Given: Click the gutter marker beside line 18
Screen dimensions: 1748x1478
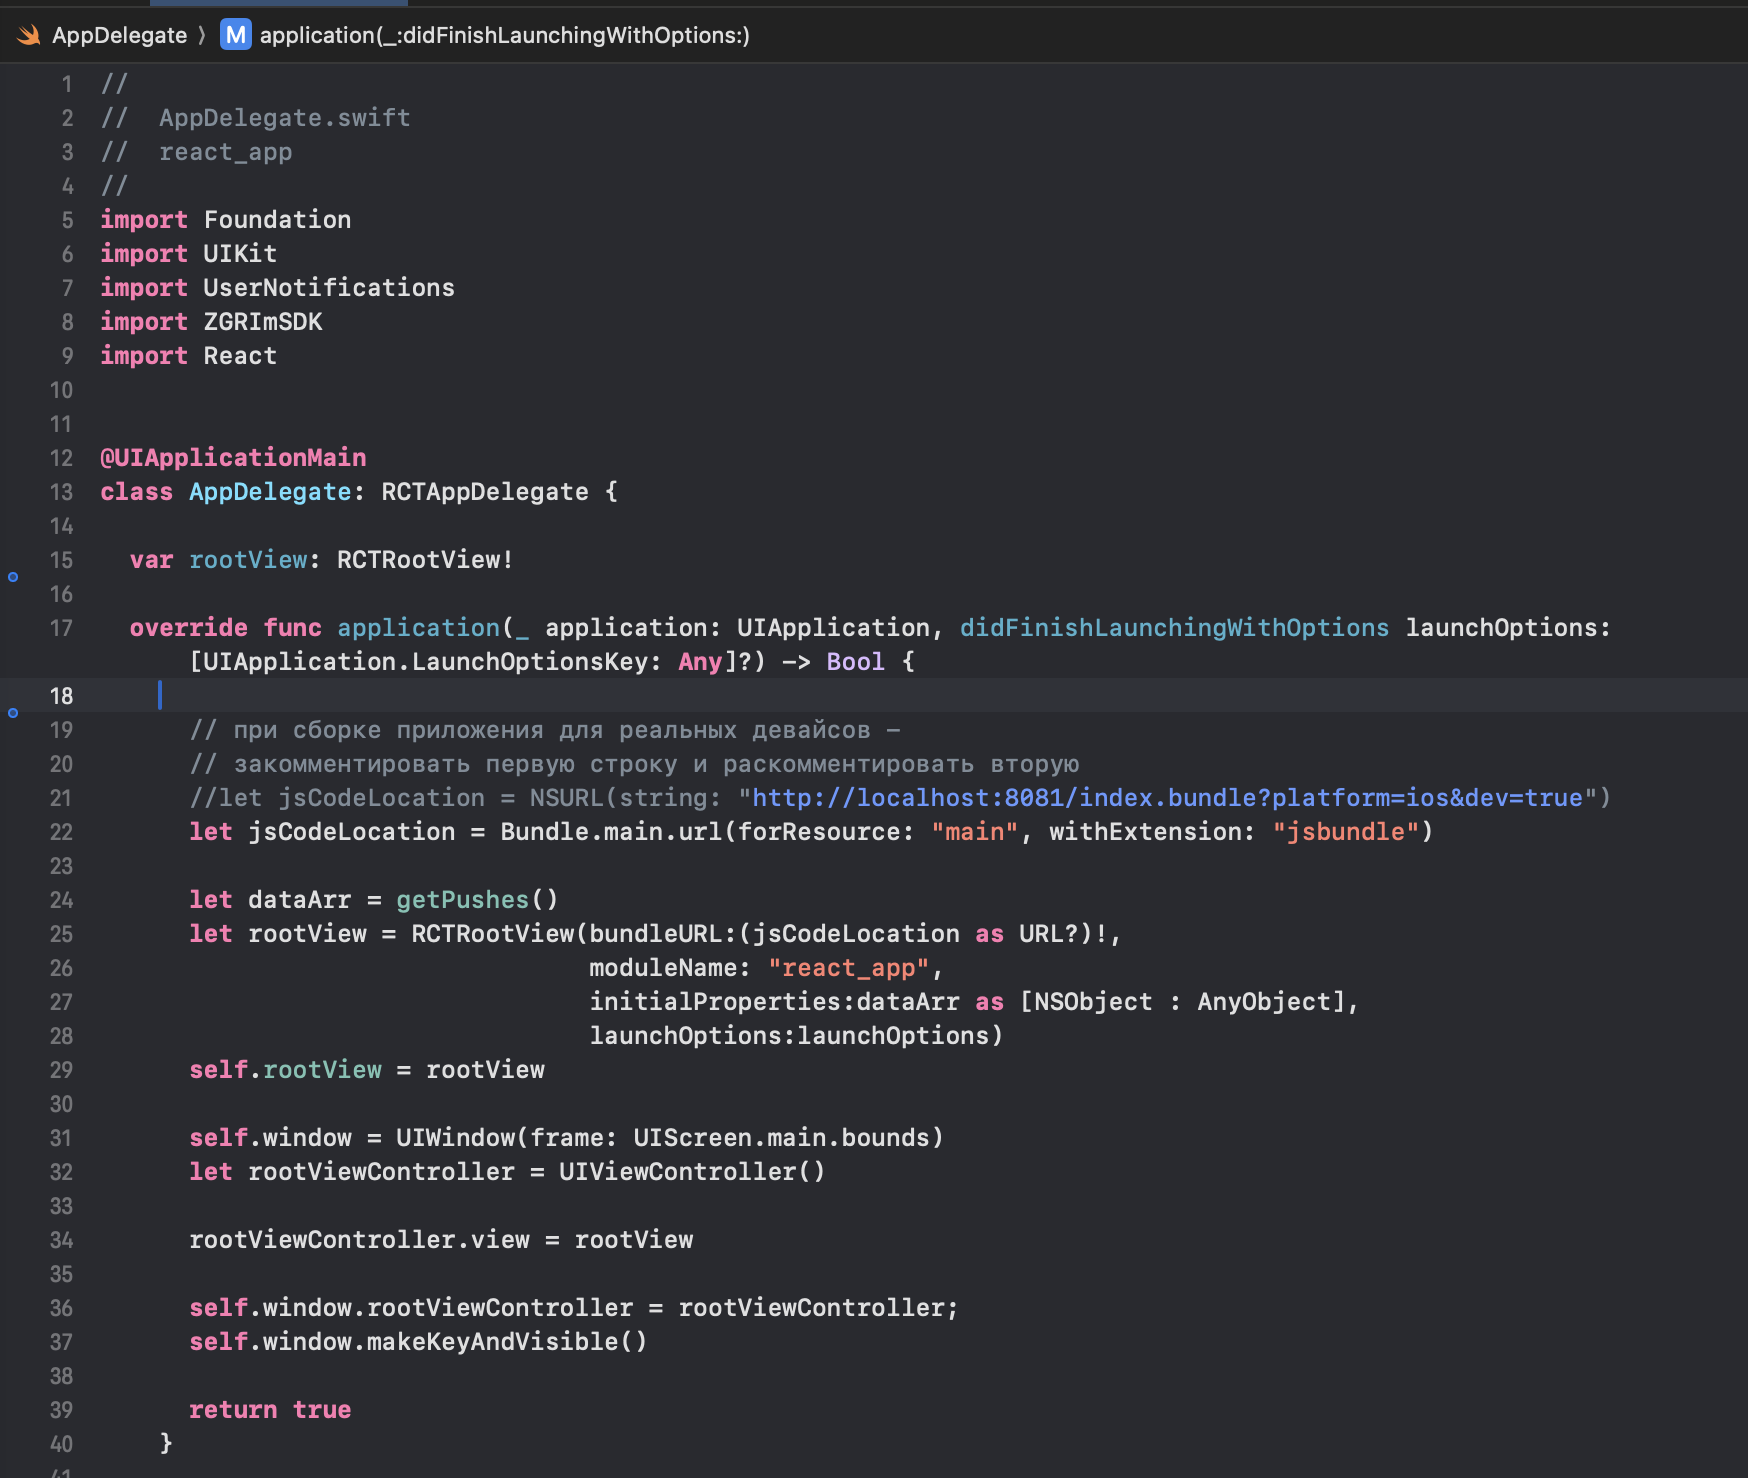Looking at the screenshot, I should (13, 713).
